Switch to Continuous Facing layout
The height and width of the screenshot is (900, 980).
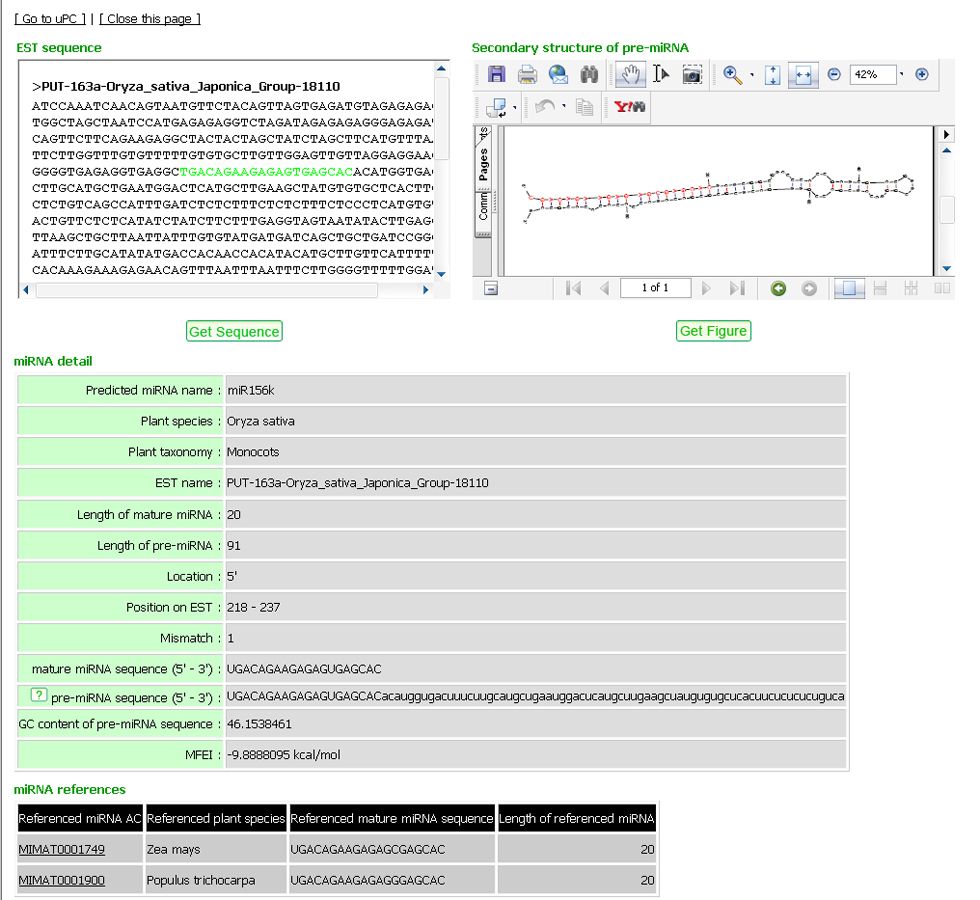click(911, 288)
